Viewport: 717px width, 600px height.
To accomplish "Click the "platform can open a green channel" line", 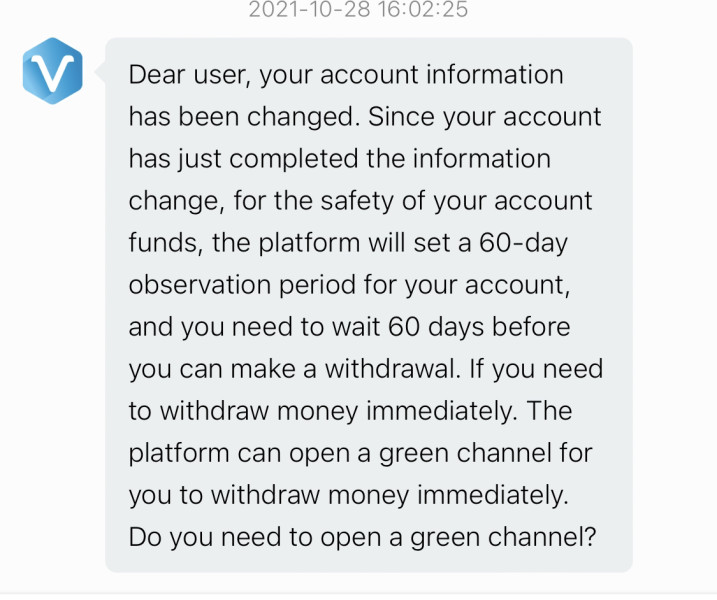I will (x=340, y=453).
